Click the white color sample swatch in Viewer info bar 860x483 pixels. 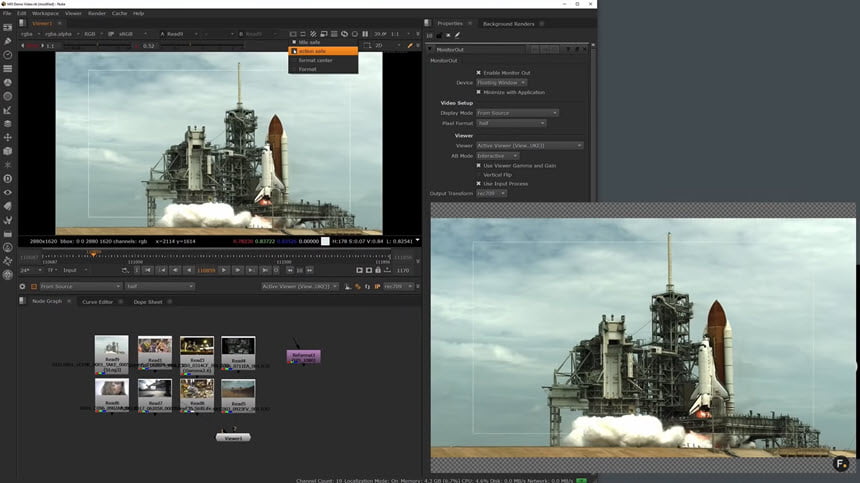click(325, 241)
